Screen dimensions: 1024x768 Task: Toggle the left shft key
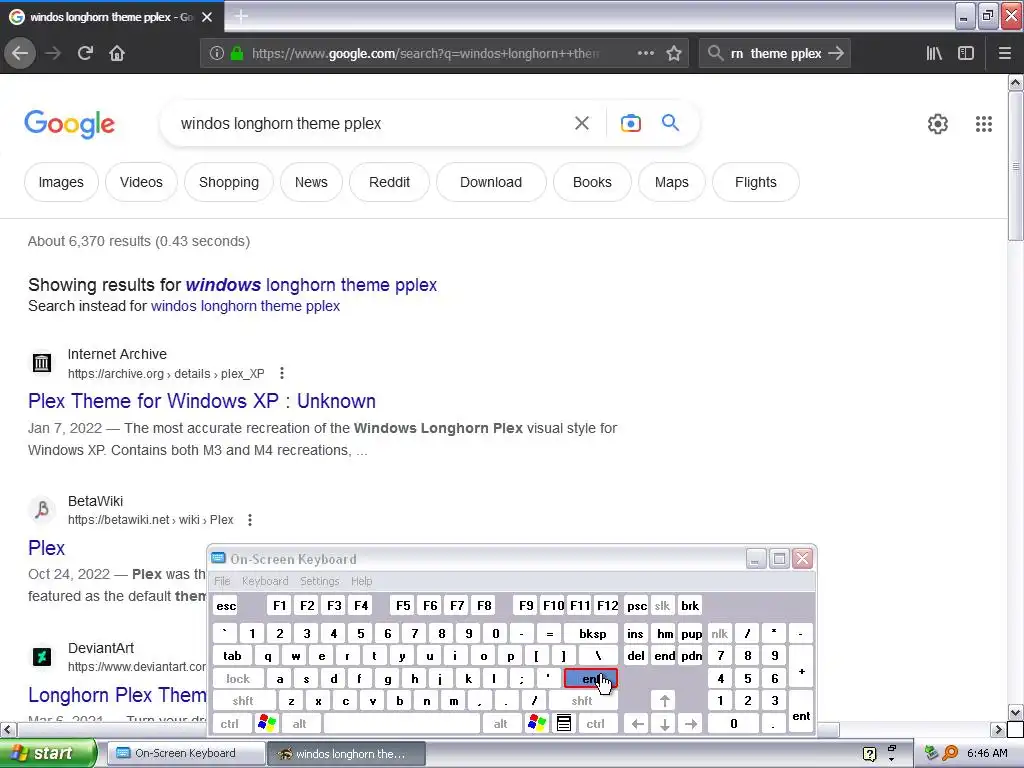coord(243,701)
